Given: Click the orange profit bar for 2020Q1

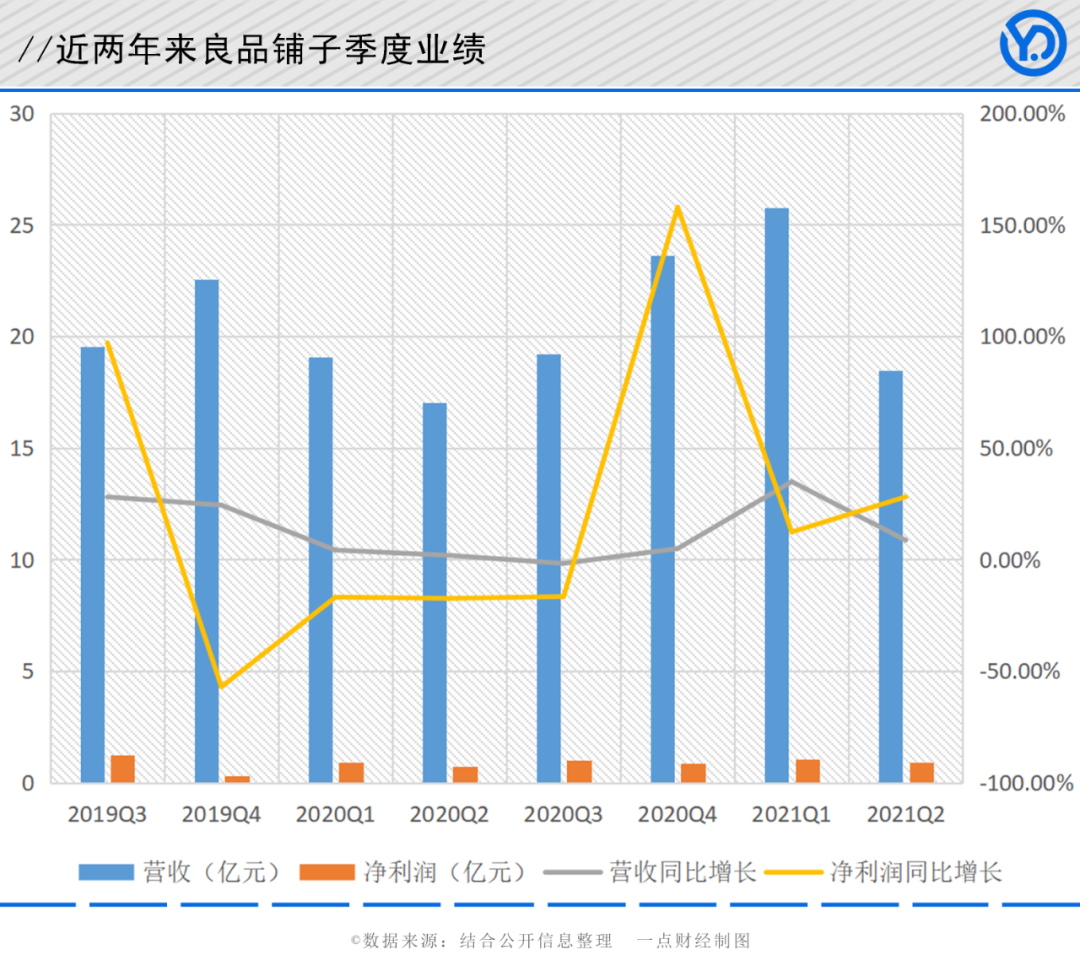Looking at the screenshot, I should tap(351, 772).
